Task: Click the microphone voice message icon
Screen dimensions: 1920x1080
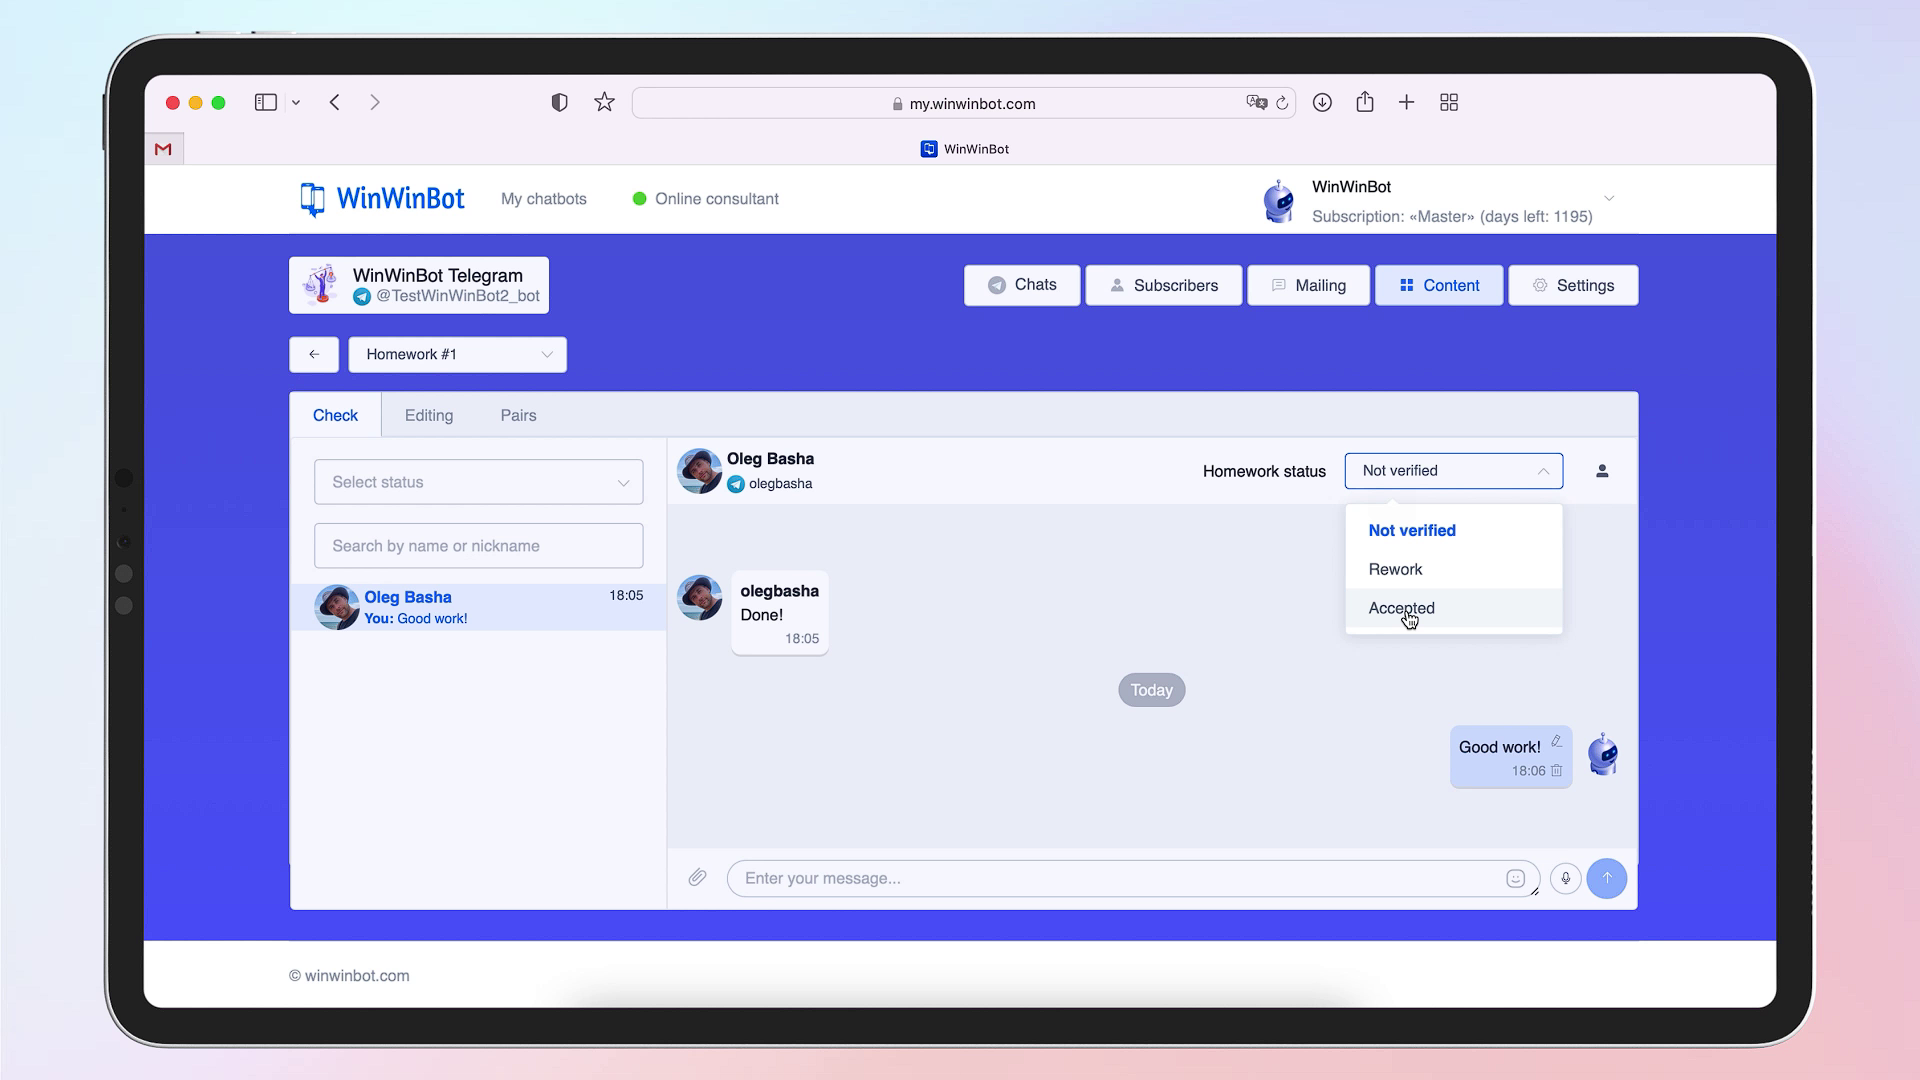Action: 1565,878
